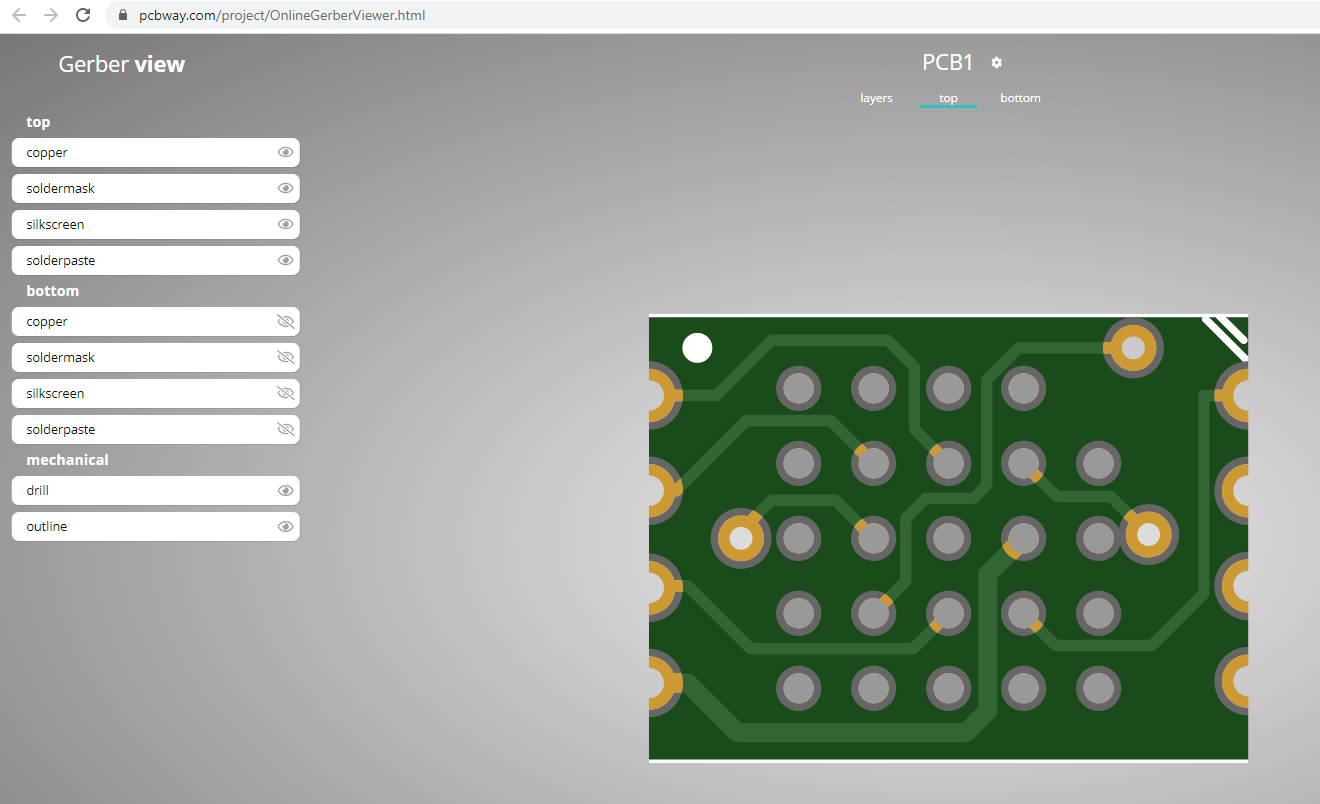The width and height of the screenshot is (1320, 804).
Task: Toggle top solderpaste eye icon
Action: pos(285,261)
